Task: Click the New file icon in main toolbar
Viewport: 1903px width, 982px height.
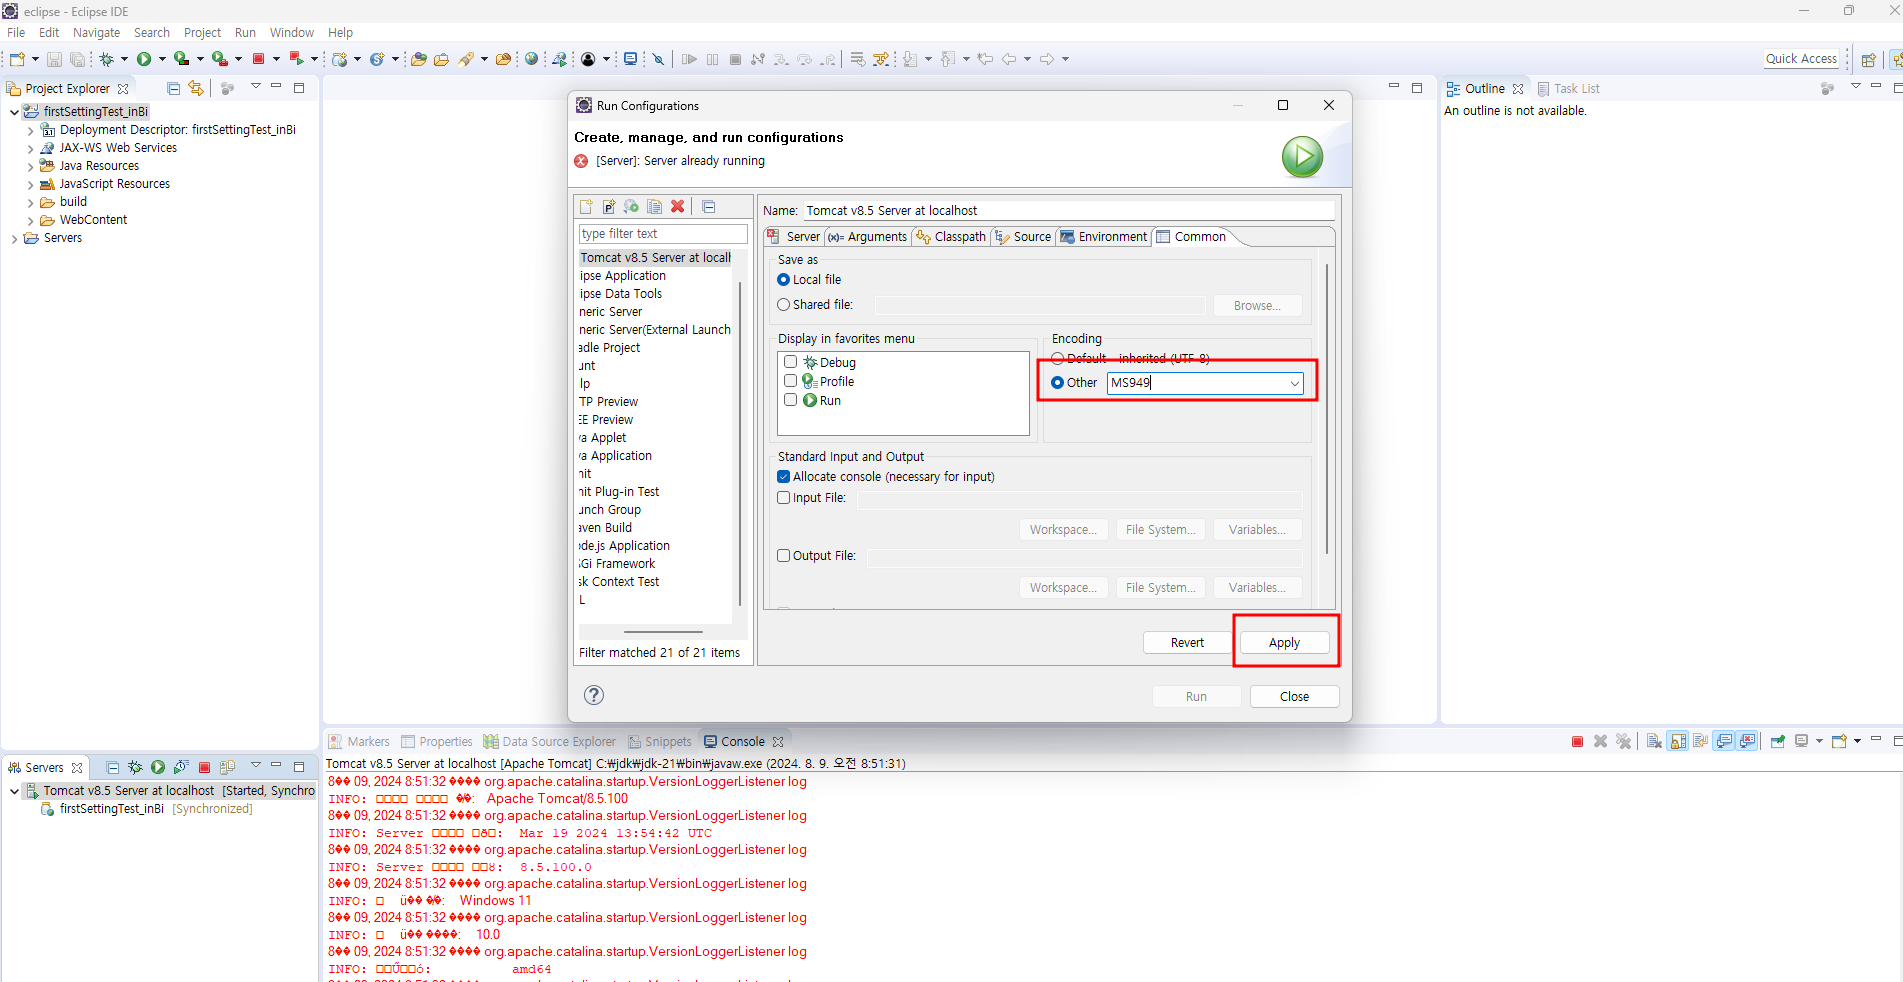Action: click(x=17, y=59)
